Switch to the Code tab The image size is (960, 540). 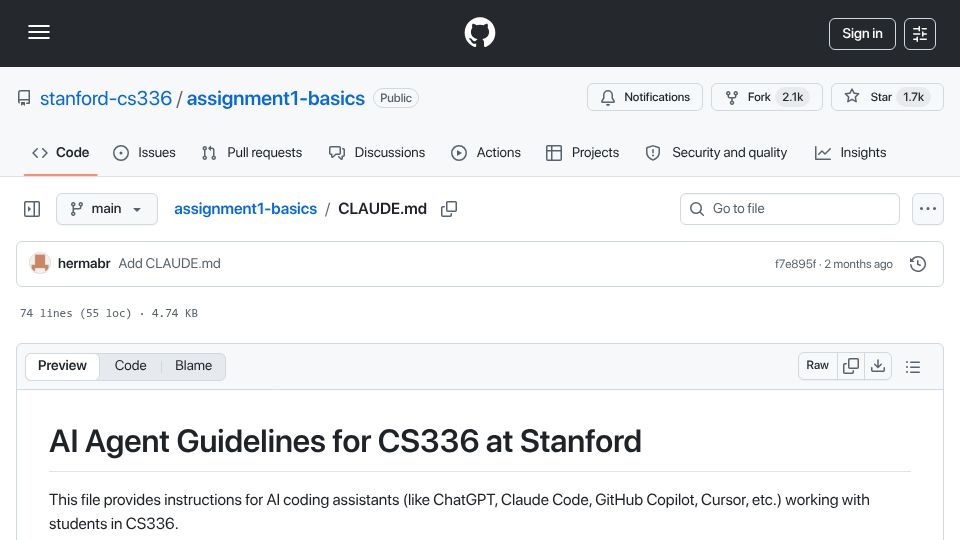pos(61,152)
